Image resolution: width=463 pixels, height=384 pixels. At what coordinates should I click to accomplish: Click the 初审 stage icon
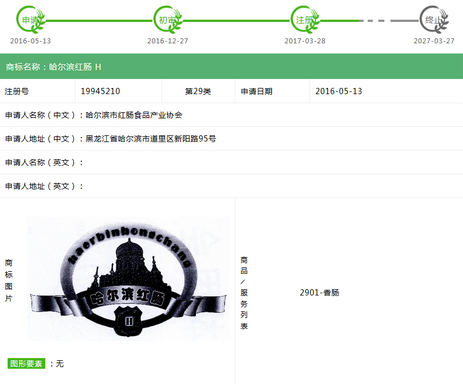[168, 20]
